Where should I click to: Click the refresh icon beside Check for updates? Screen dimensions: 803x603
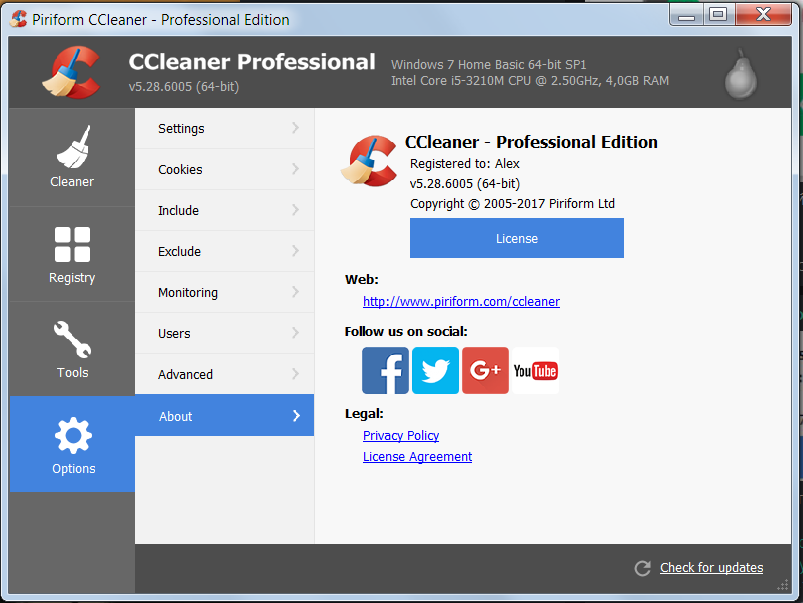[643, 568]
